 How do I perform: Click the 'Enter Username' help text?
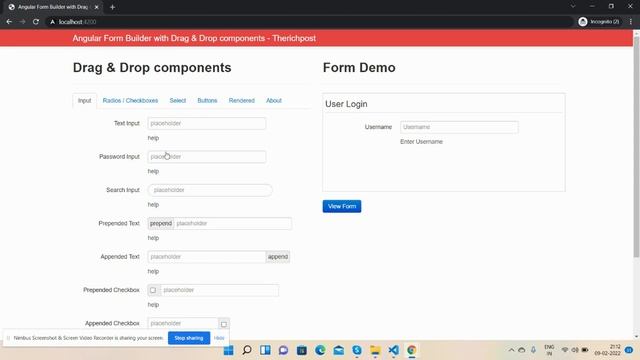421,142
